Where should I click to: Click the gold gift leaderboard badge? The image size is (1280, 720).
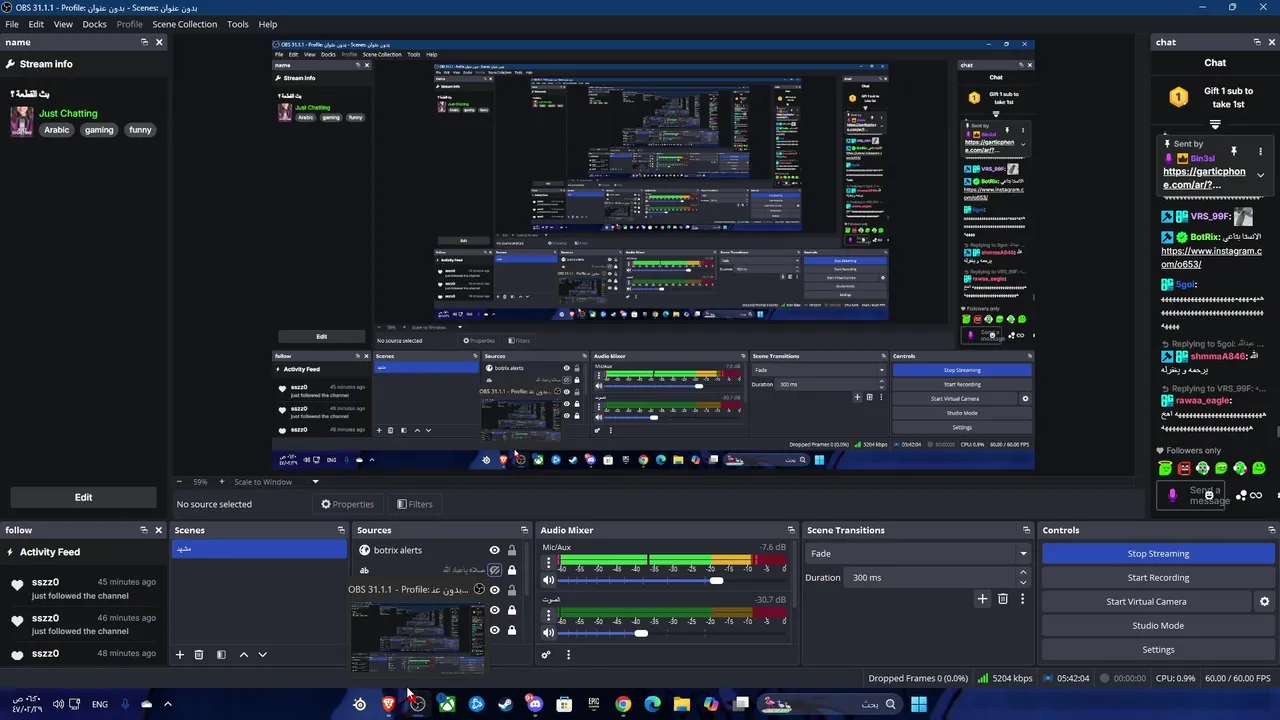click(1178, 97)
